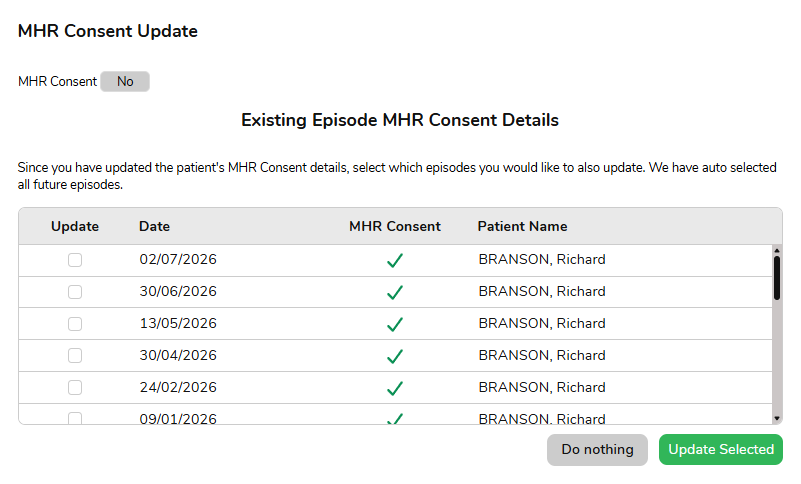
Task: Click the MHR Consent column header
Action: (x=395, y=226)
